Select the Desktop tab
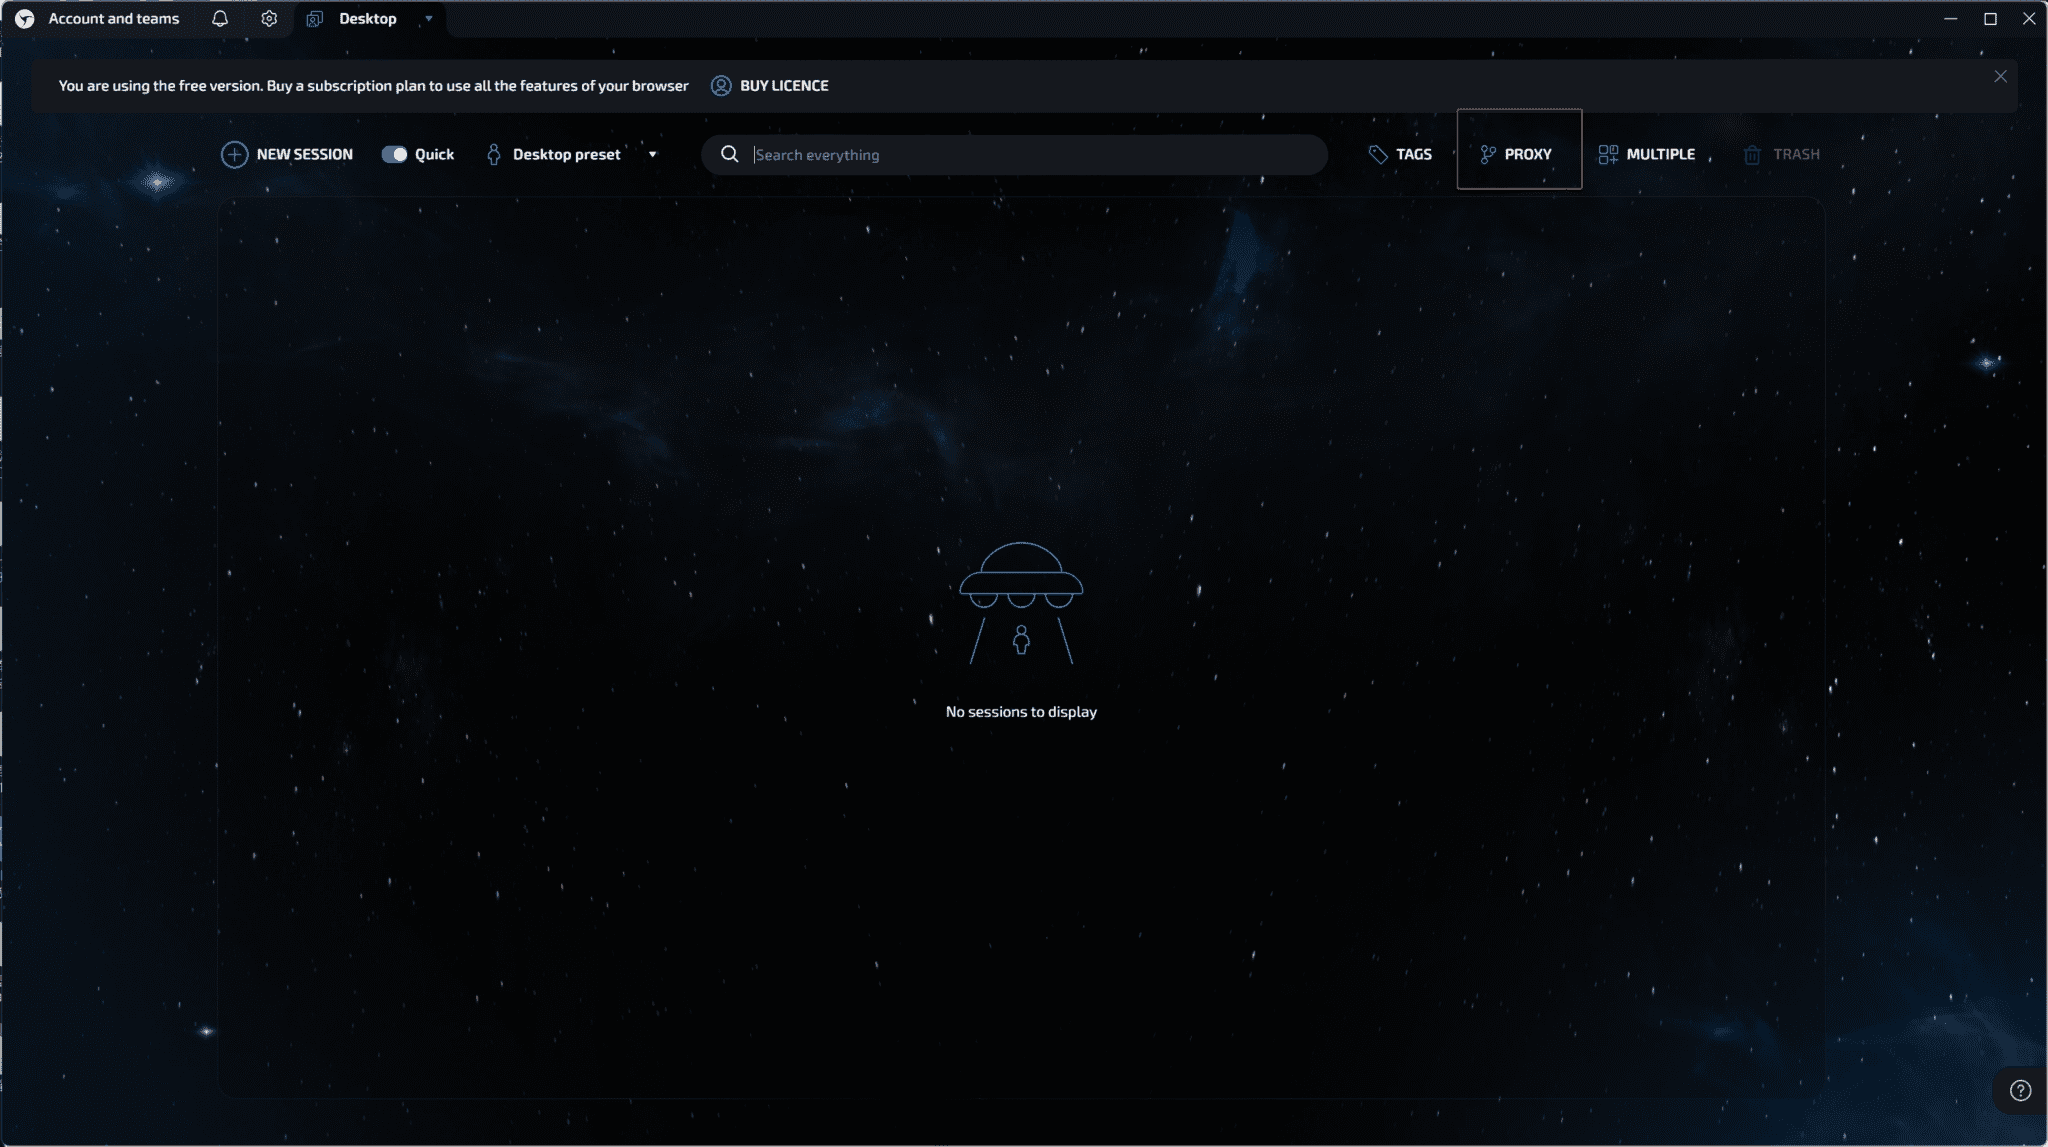Screen dimensions: 2048x1147 click(x=366, y=18)
